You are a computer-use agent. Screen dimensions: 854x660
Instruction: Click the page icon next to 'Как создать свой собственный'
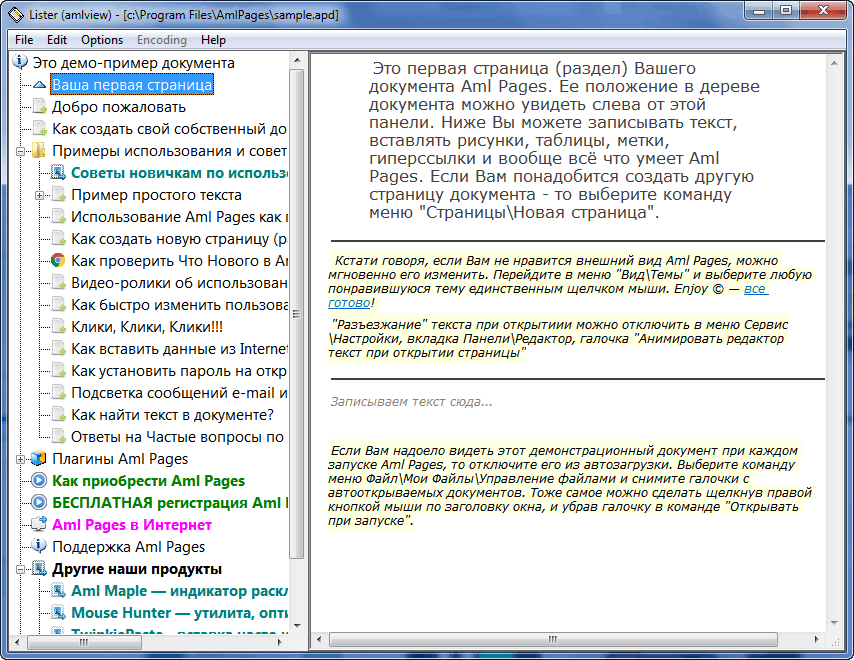[x=40, y=129]
